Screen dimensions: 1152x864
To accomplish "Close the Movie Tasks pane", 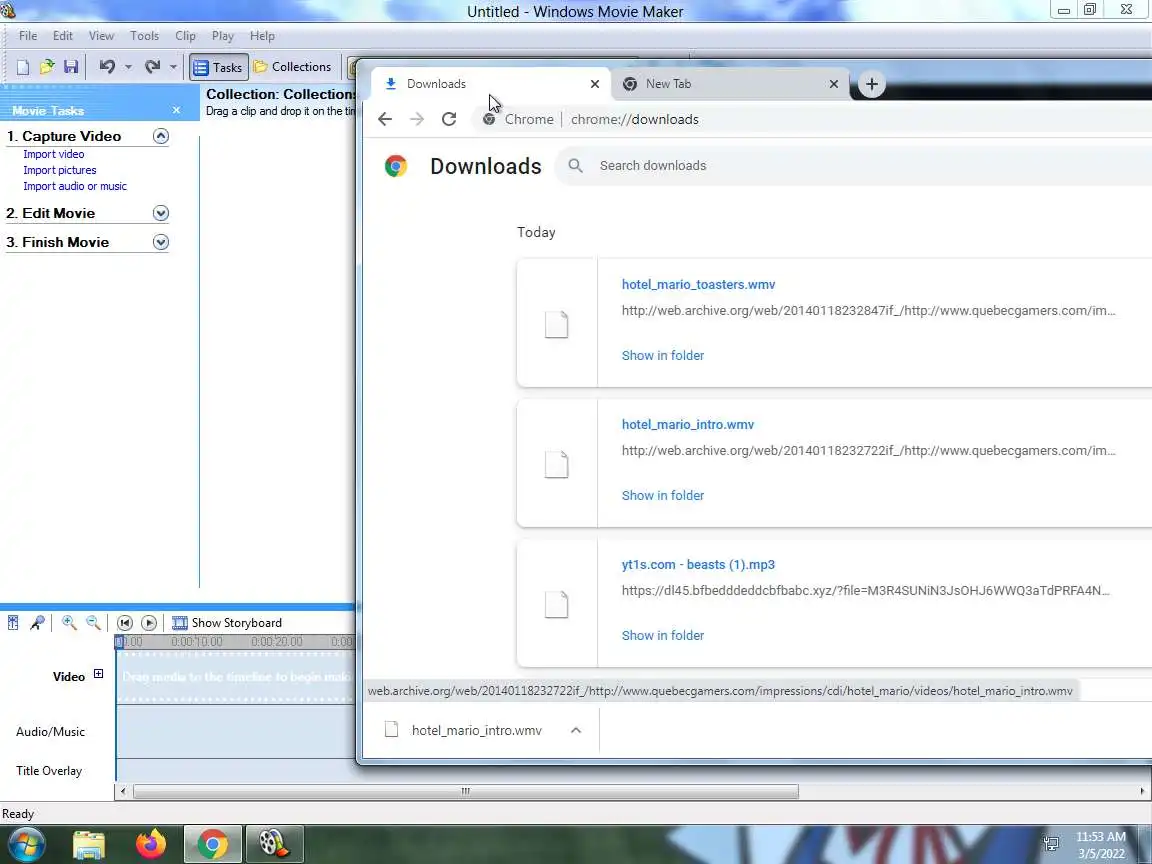I will click(x=176, y=110).
